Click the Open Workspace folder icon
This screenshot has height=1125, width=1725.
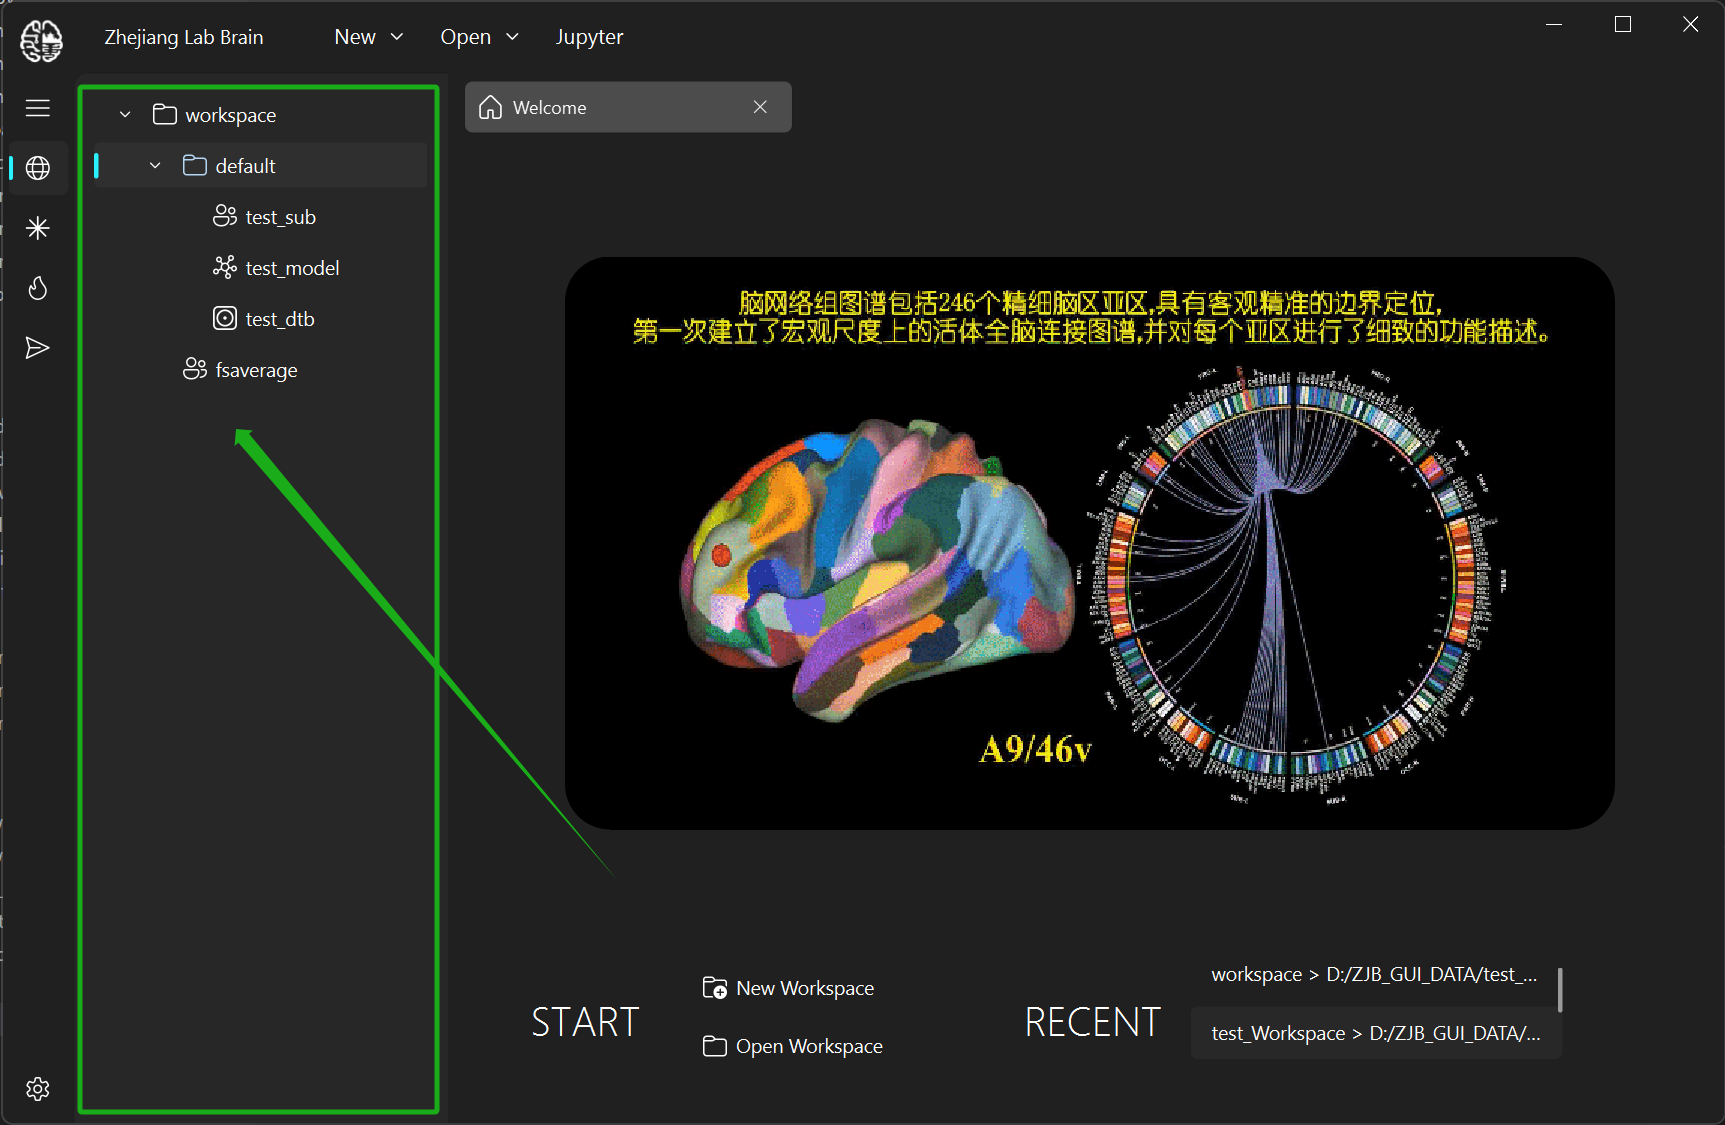[715, 1046]
